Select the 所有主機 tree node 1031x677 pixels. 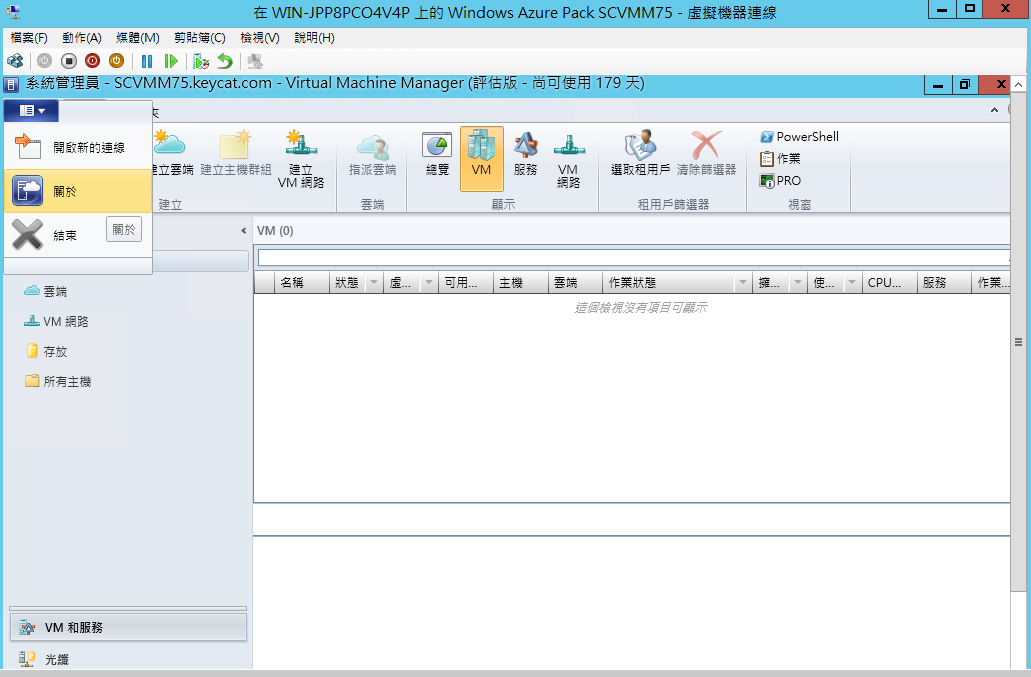(x=58, y=381)
